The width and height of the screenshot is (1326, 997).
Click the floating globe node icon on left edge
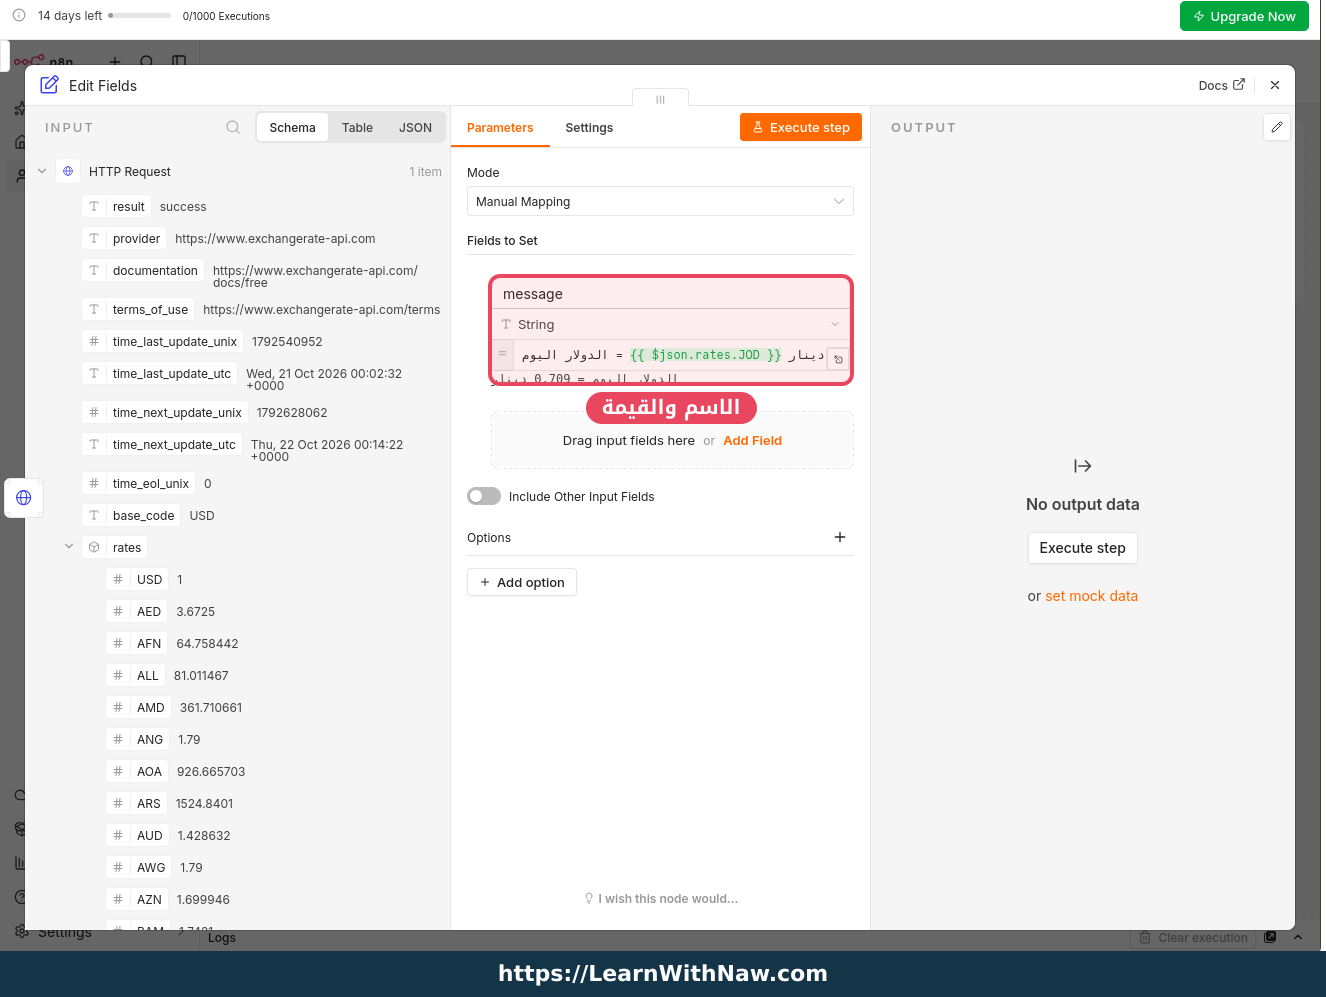coord(24,497)
